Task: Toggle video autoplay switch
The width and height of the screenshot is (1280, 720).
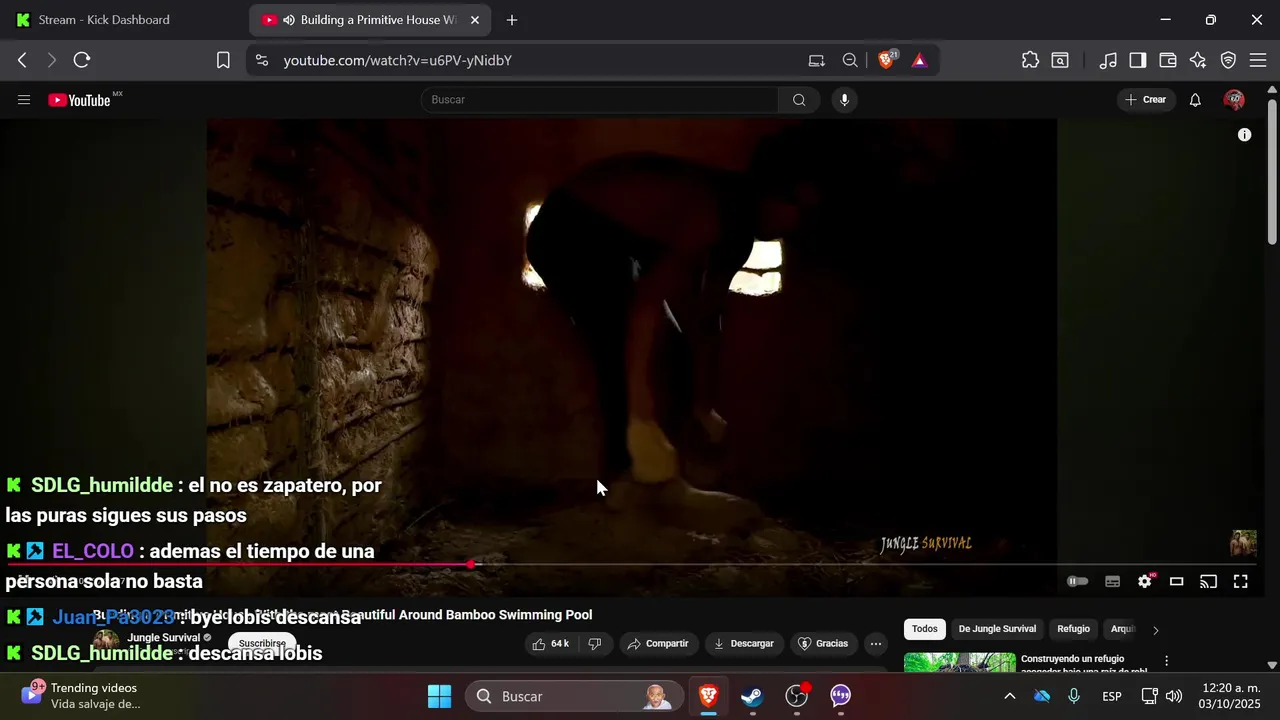Action: 1077,581
